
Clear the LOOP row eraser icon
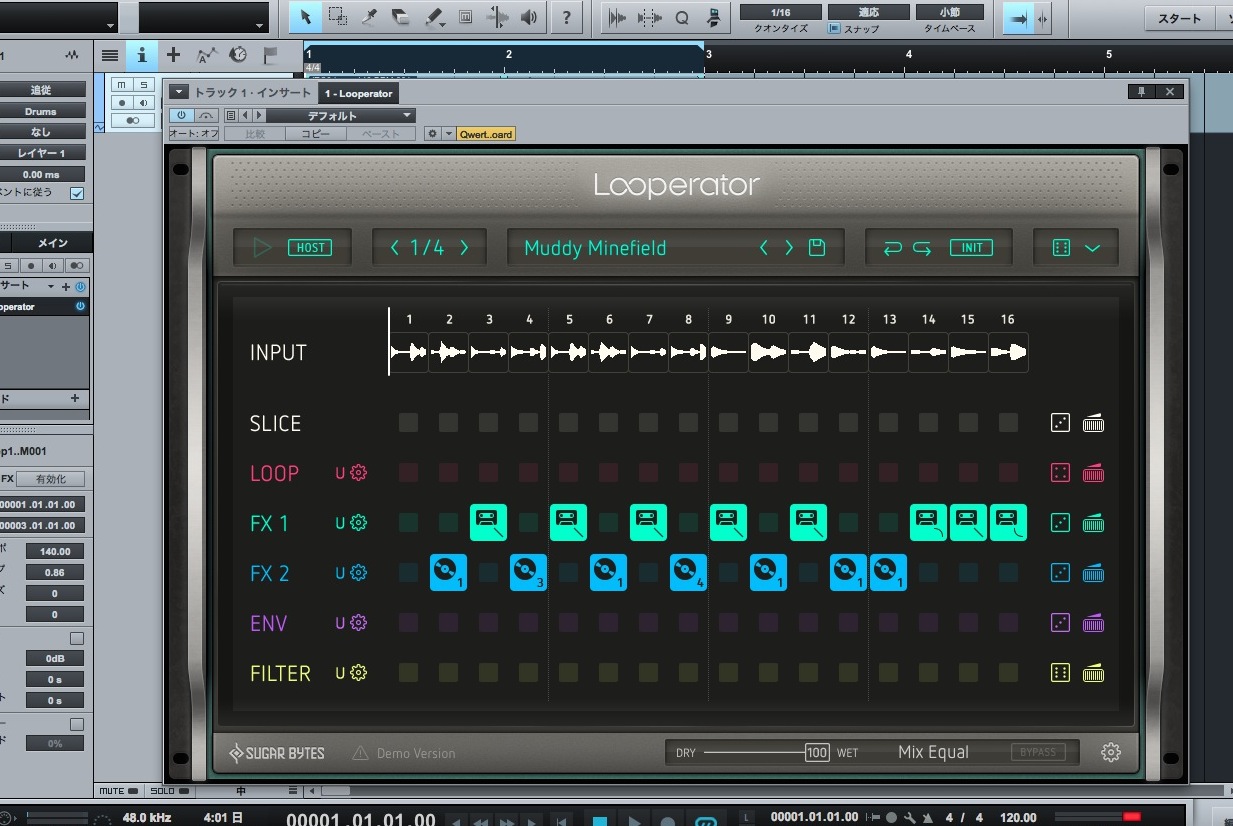point(1093,473)
